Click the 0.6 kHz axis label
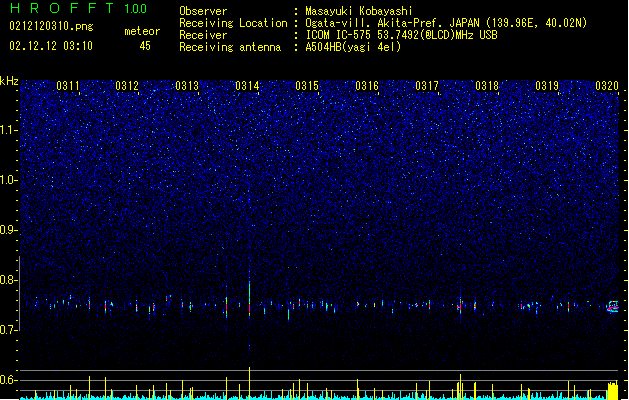629x400 pixels. (x=8, y=380)
